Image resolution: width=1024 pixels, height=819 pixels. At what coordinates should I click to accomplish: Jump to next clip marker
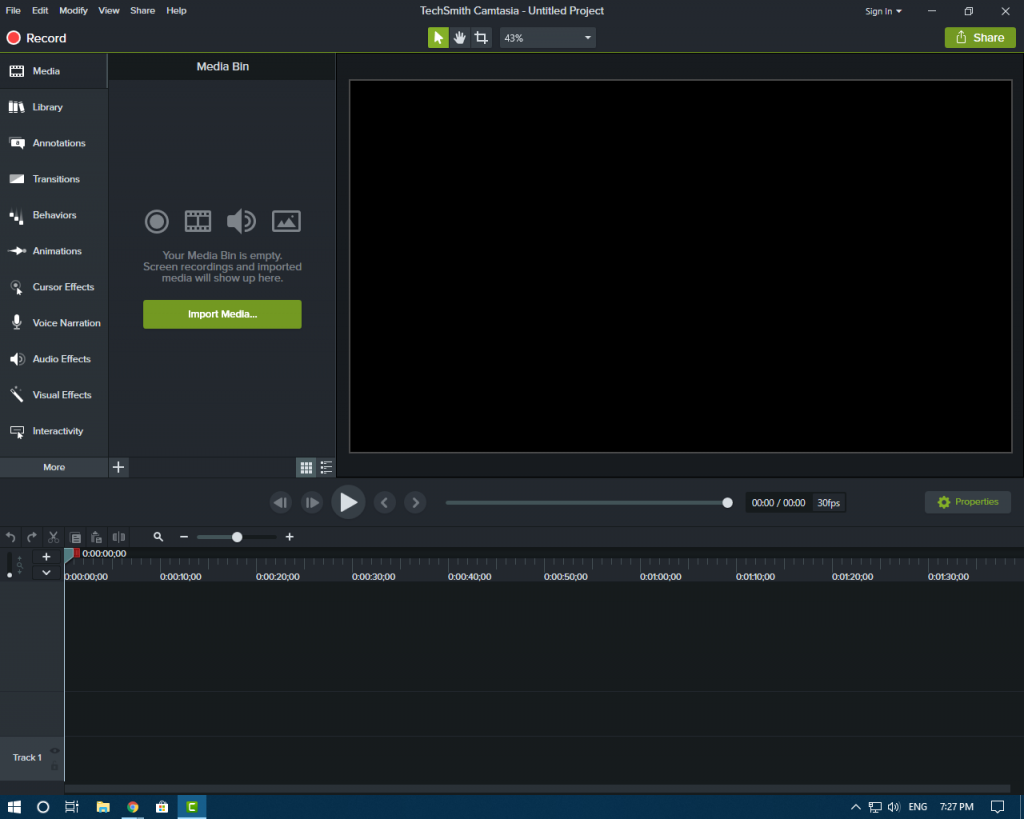click(415, 503)
